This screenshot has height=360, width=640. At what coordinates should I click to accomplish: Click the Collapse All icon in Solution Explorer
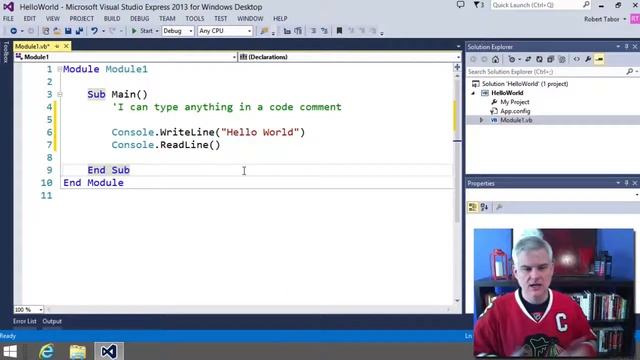[x=550, y=60]
